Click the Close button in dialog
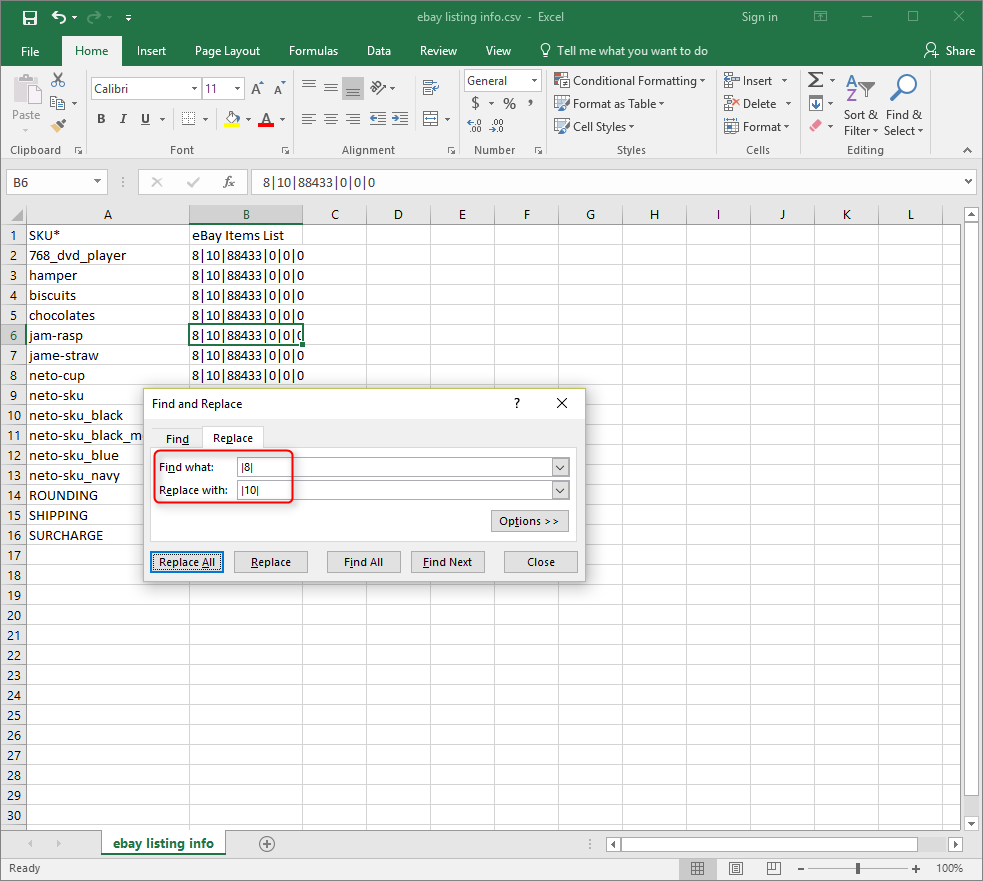 541,562
